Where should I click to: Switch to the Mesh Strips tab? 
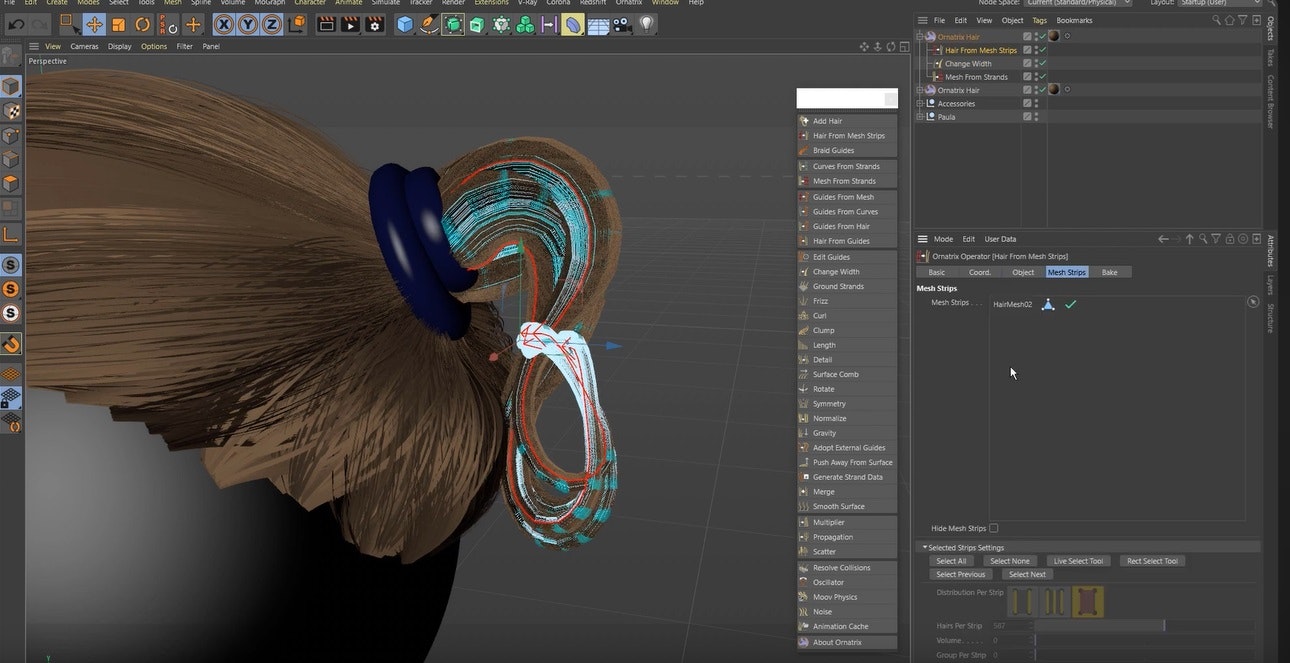click(1066, 272)
